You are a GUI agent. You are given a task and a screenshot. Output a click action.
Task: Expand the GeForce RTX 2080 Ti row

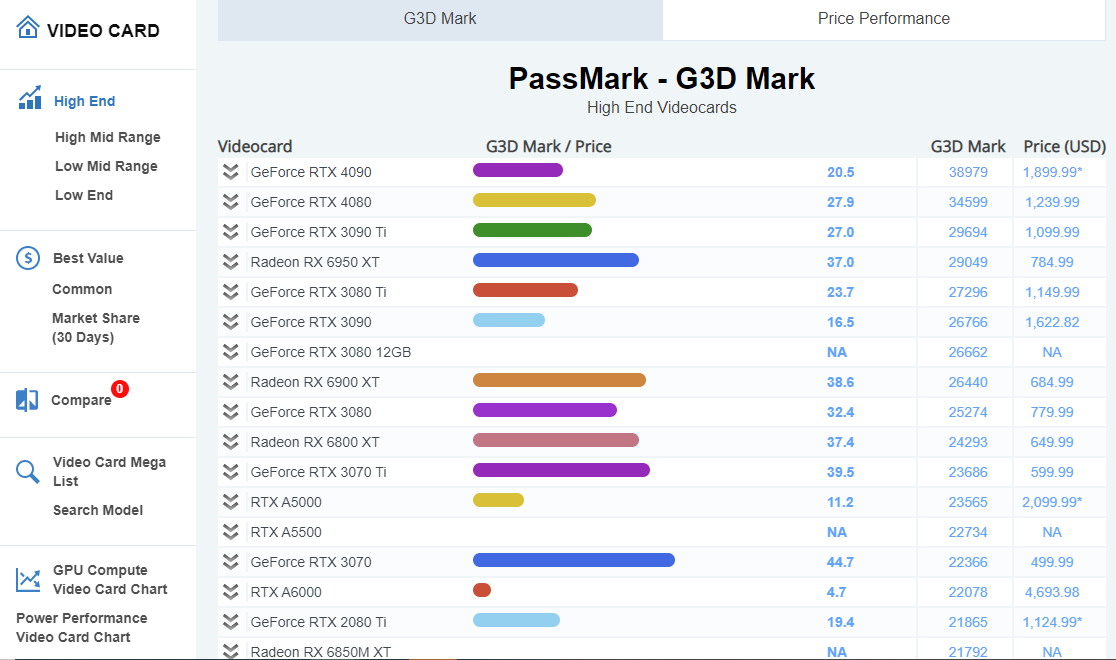(230, 622)
